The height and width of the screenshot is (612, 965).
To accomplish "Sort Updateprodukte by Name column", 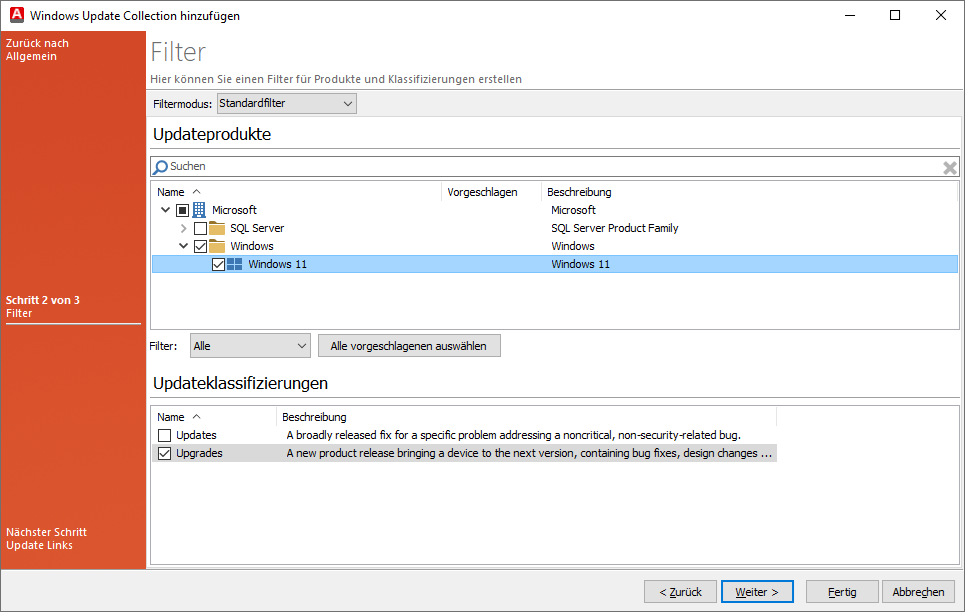I will pos(297,192).
